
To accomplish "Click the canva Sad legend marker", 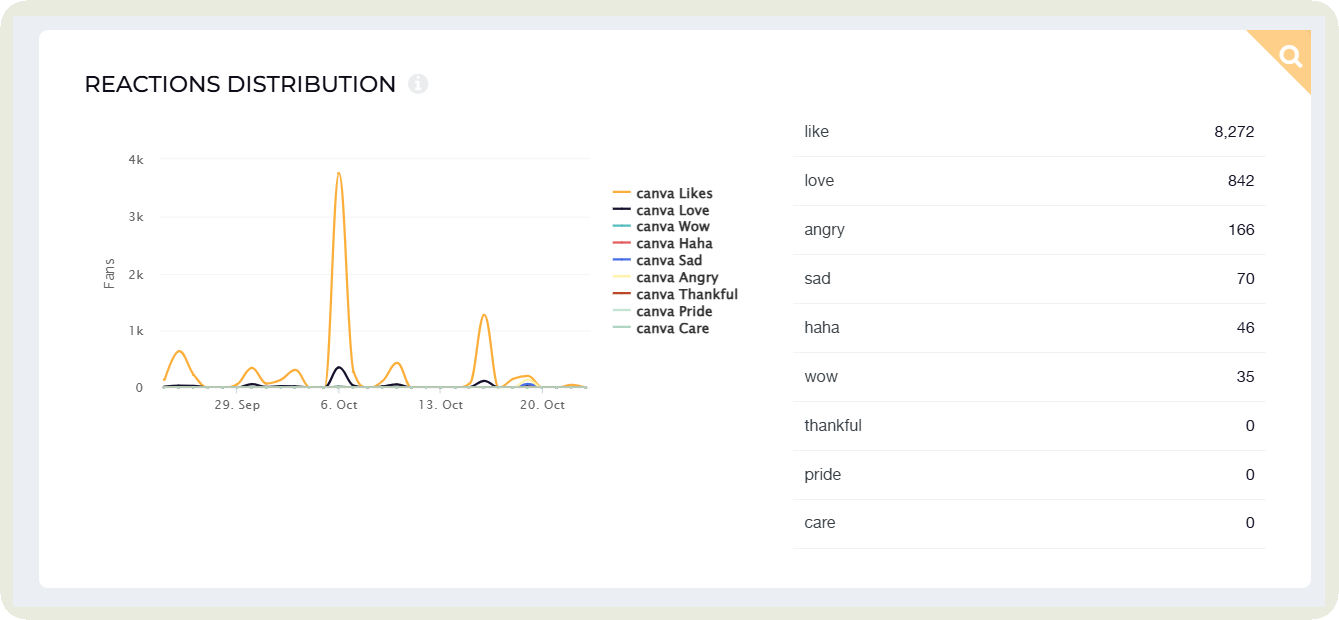I will 620,260.
